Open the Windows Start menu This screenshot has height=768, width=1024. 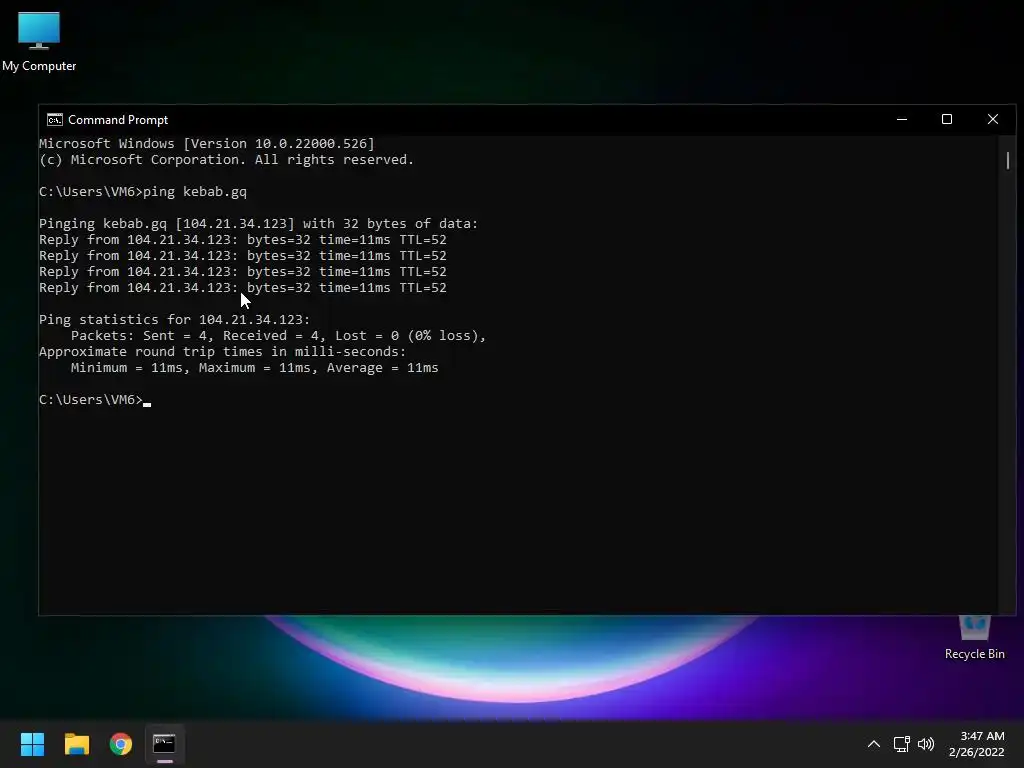pyautogui.click(x=32, y=744)
